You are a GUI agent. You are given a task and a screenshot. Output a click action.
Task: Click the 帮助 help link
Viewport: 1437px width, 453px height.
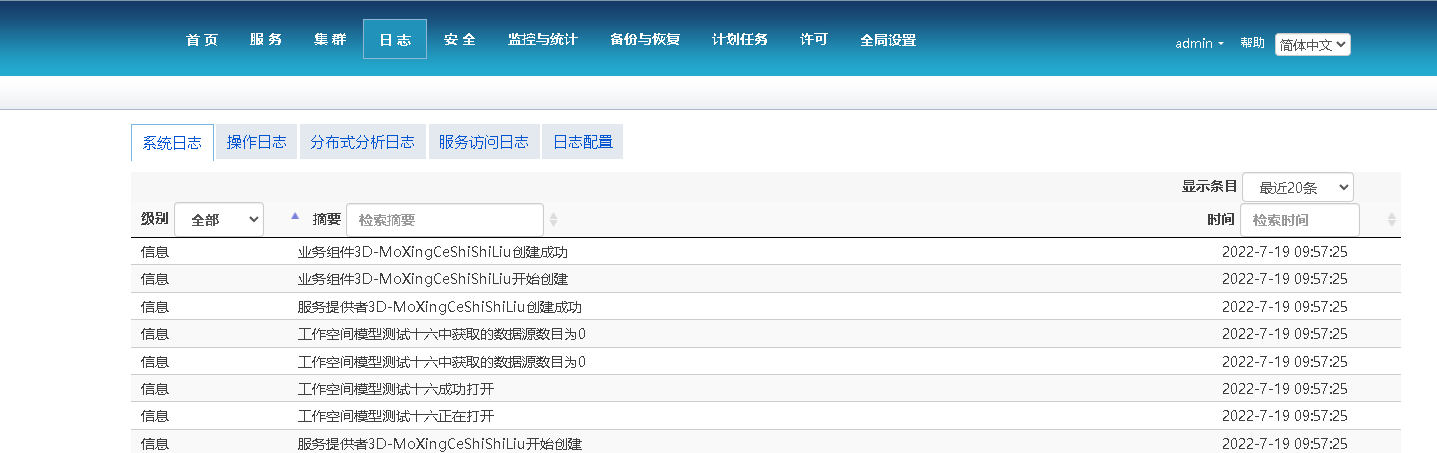1252,43
